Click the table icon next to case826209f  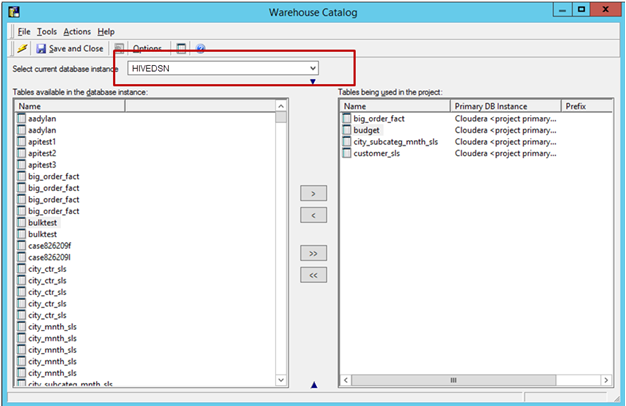coord(22,246)
